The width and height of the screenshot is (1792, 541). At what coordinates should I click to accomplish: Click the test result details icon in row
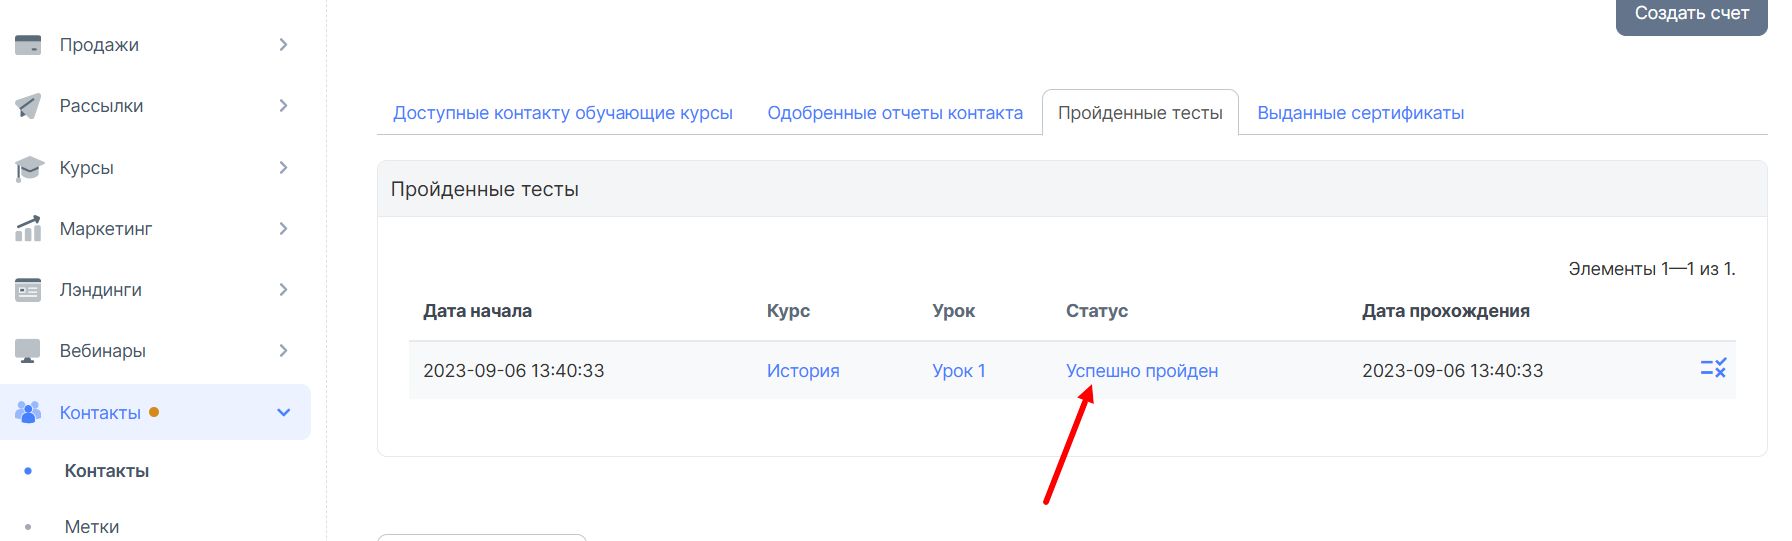tap(1713, 368)
